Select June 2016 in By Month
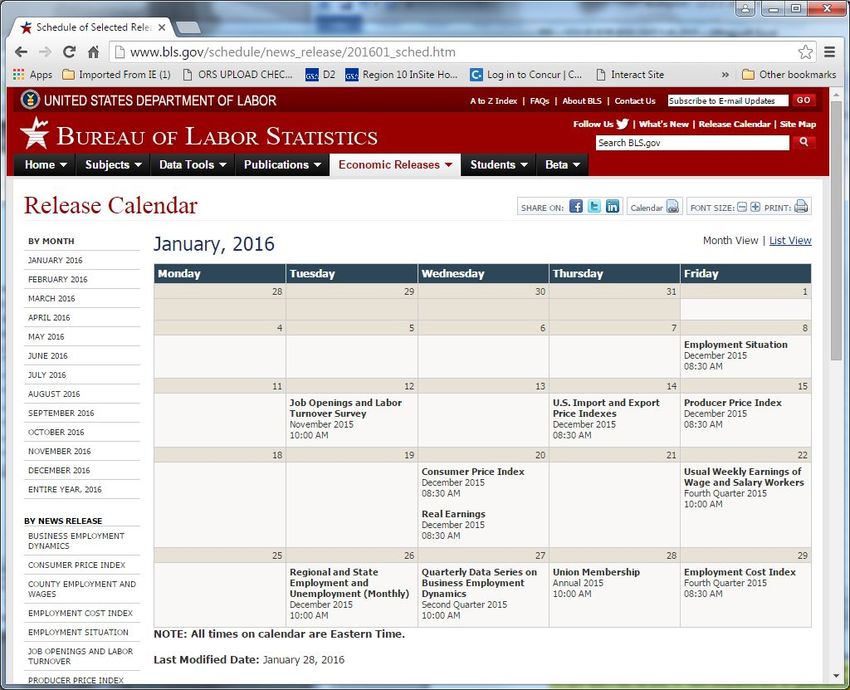850x690 pixels. 48,356
